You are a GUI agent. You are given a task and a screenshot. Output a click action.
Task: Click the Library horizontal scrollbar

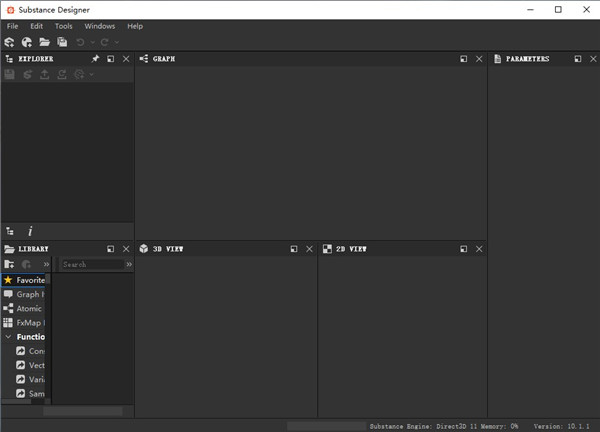82,411
